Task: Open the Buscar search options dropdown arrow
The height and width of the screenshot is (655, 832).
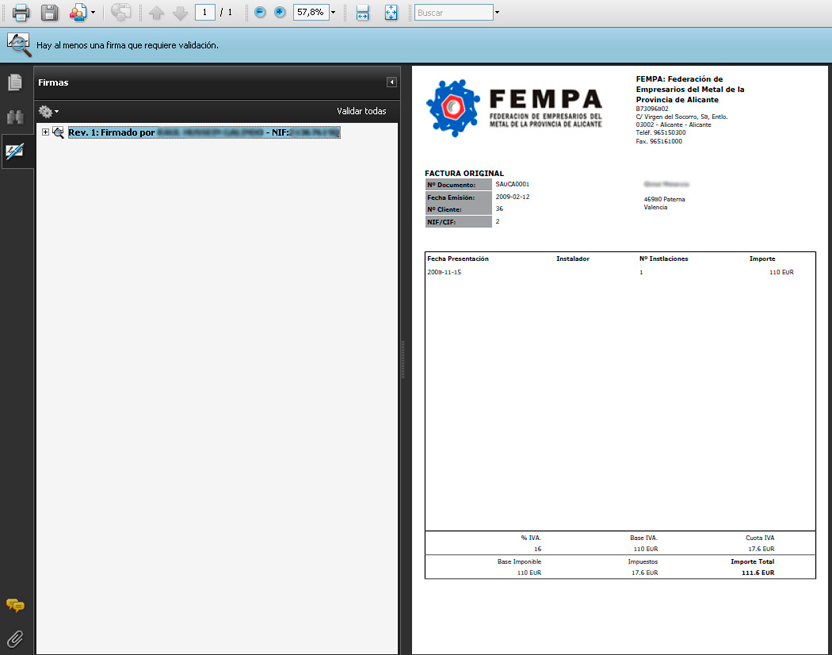Action: [498, 13]
